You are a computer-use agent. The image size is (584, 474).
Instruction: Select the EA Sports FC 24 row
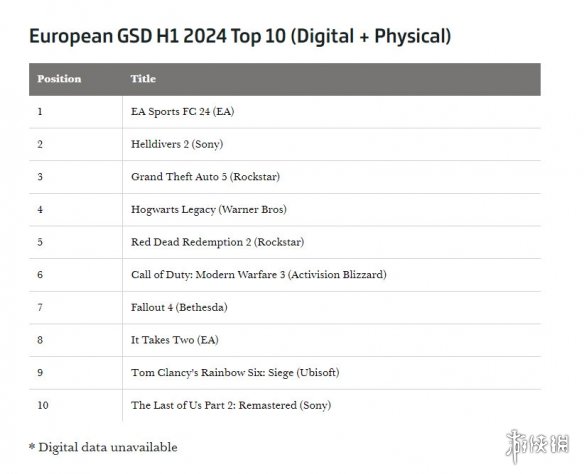pyautogui.click(x=285, y=112)
